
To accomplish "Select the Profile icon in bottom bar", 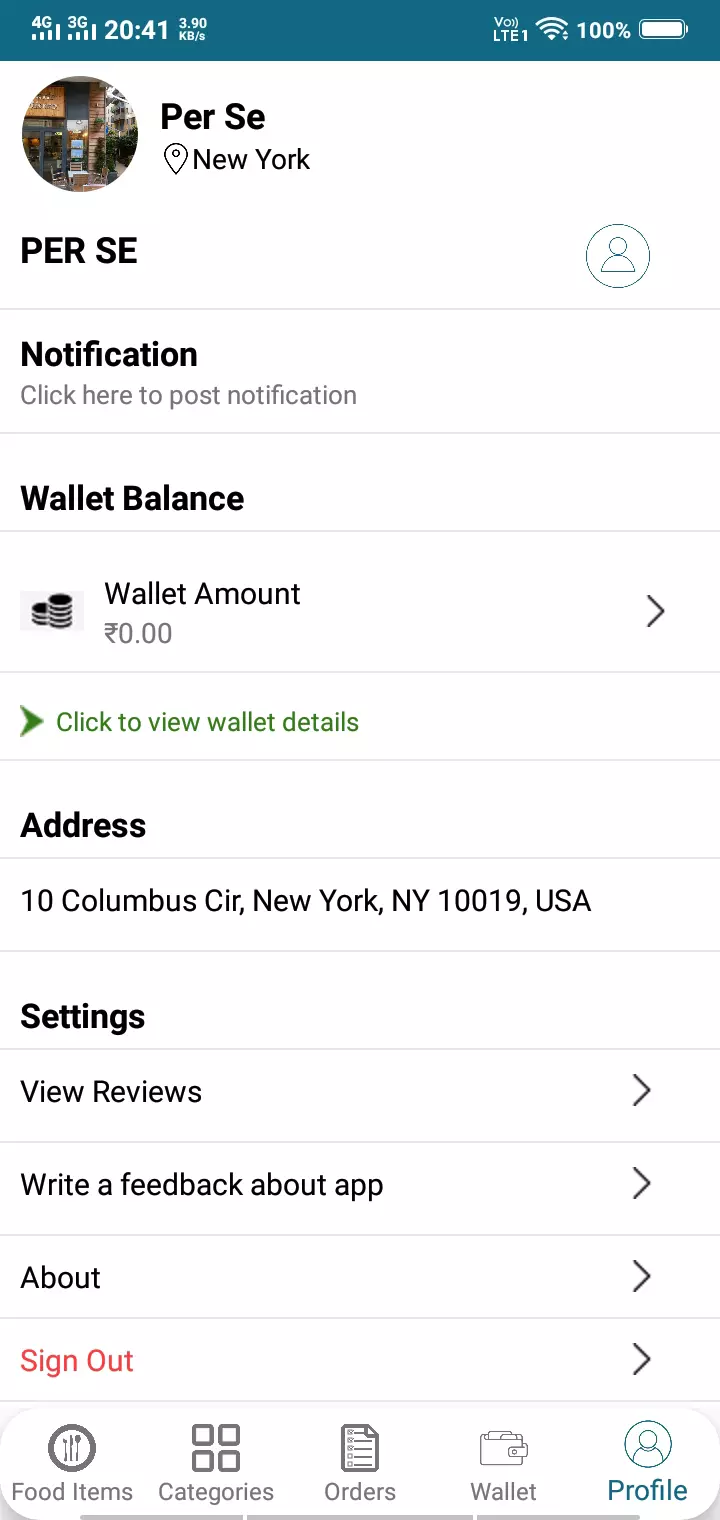I will pyautogui.click(x=648, y=1444).
